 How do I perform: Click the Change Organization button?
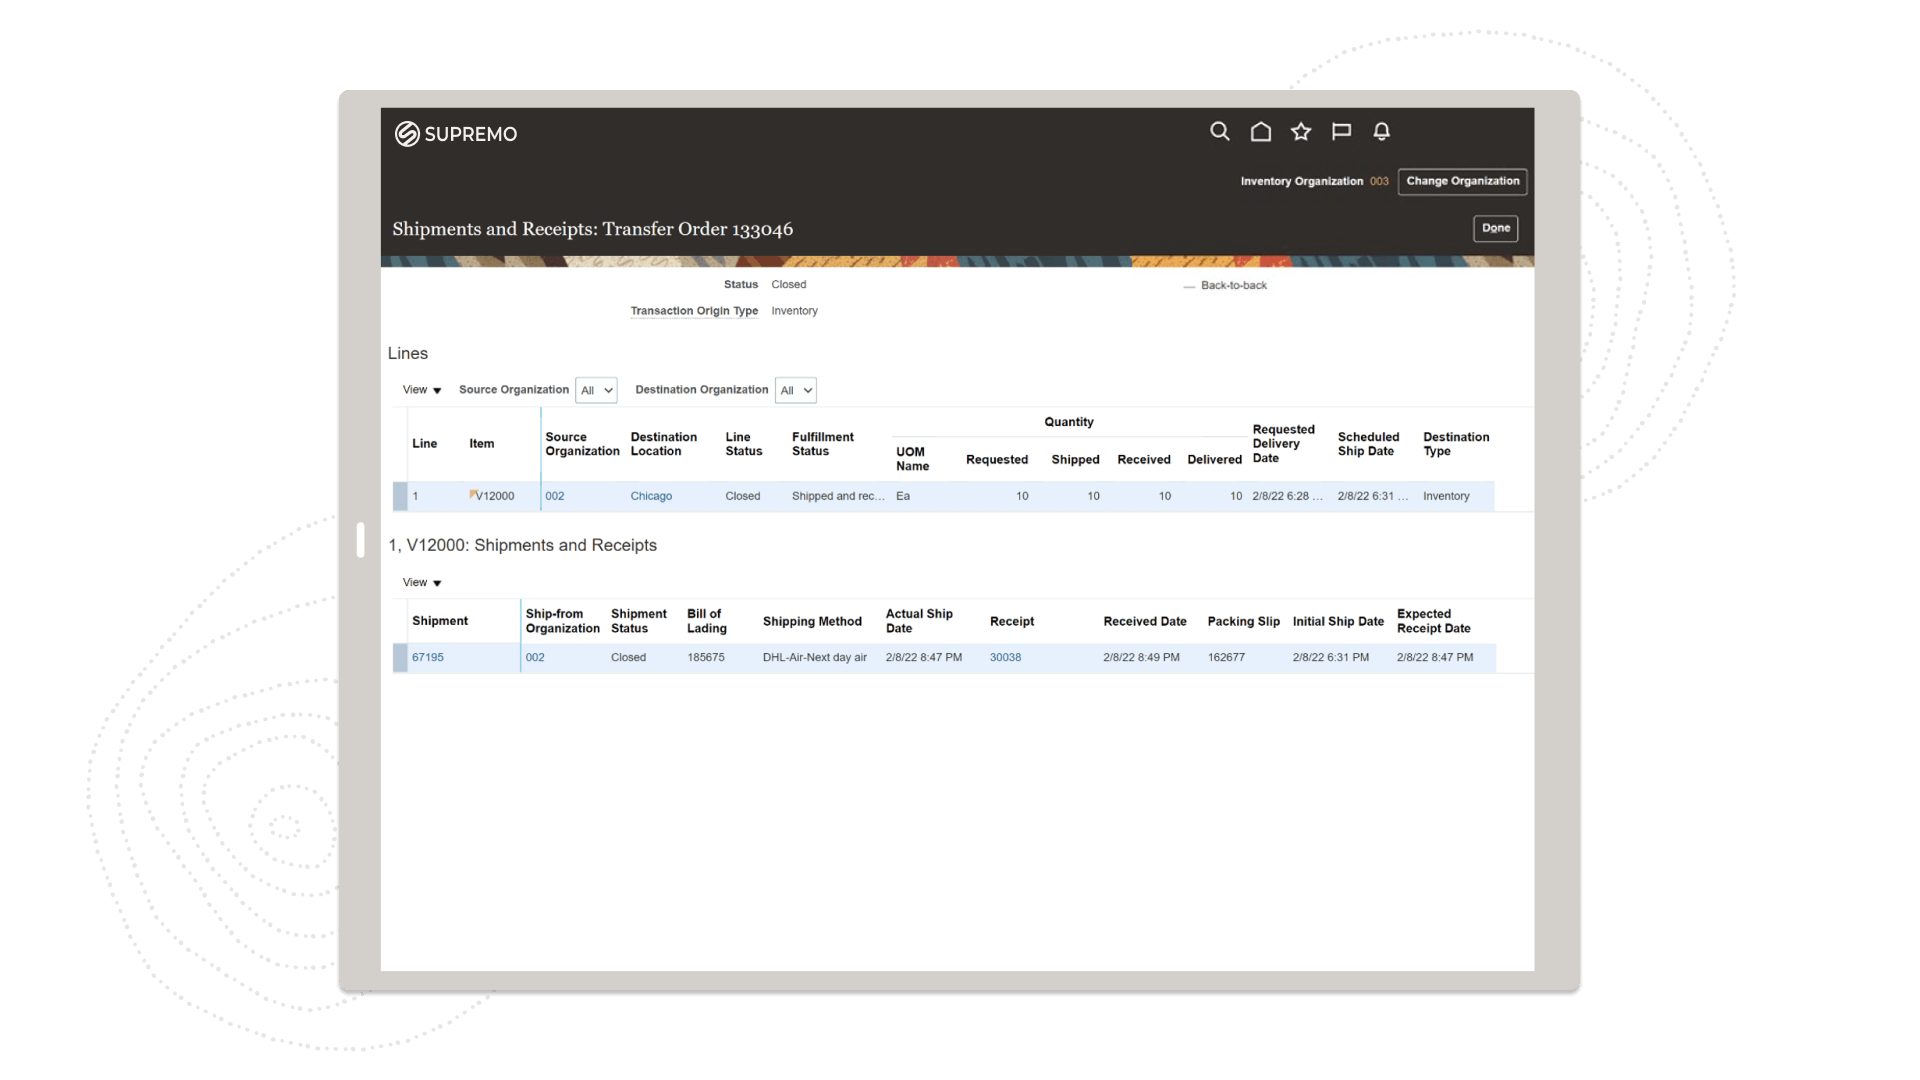1462,181
